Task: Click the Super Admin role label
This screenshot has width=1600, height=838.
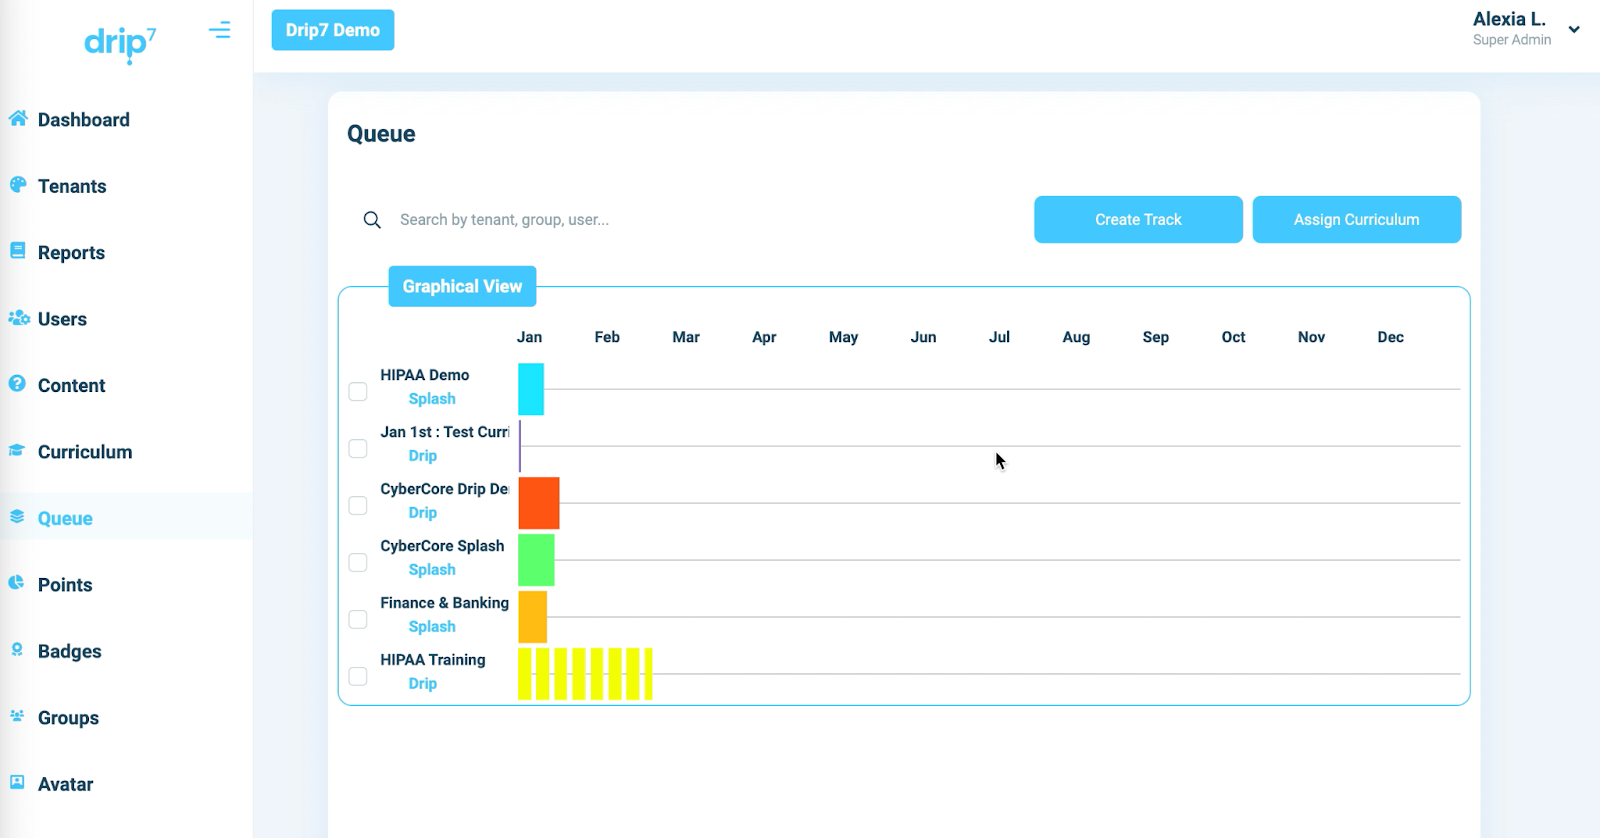Action: [1512, 40]
